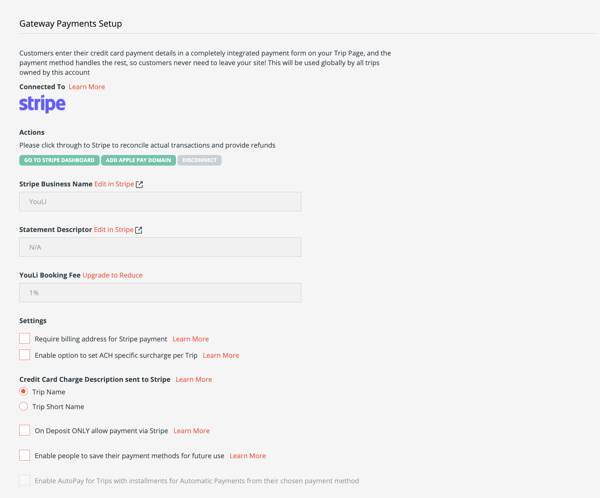Image resolution: width=600 pixels, height=498 pixels.
Task: Click Add Apple Pay Domain button
Action: 139,160
